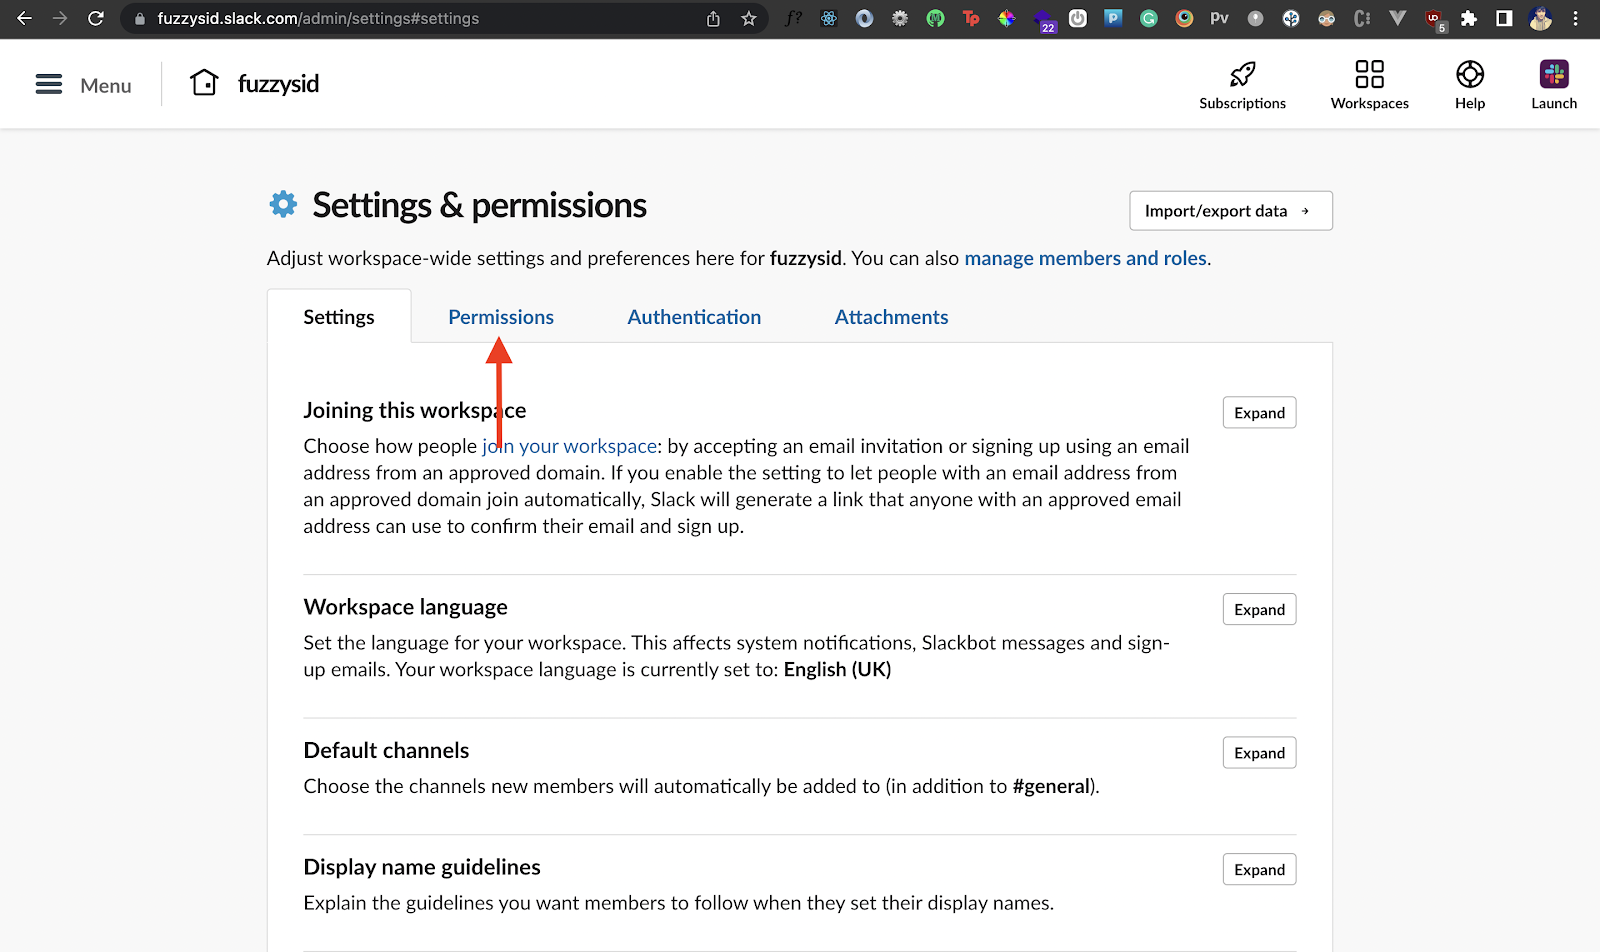Click the gear extension icon in the toolbar
The height and width of the screenshot is (952, 1600).
coord(900,18)
